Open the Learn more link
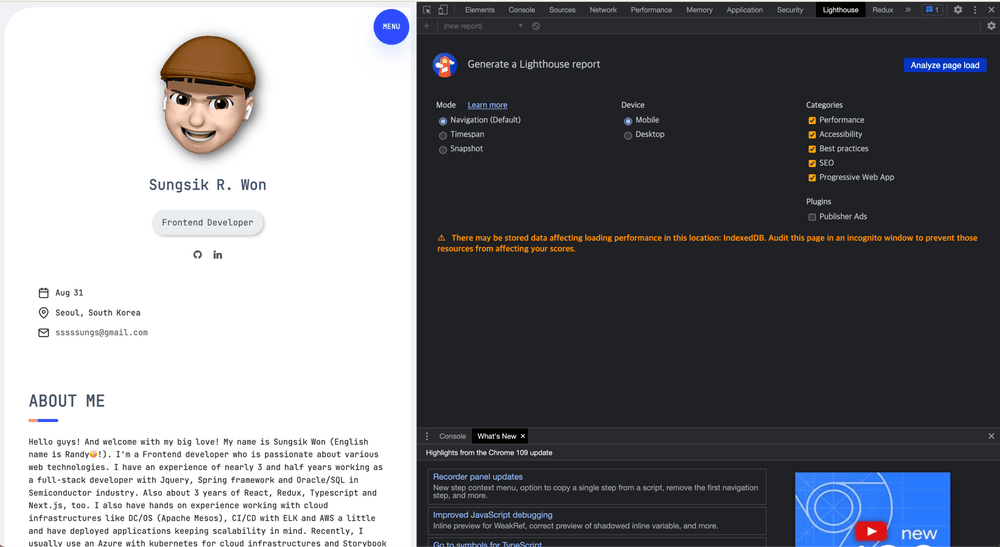This screenshot has height=547, width=1000. click(x=487, y=105)
